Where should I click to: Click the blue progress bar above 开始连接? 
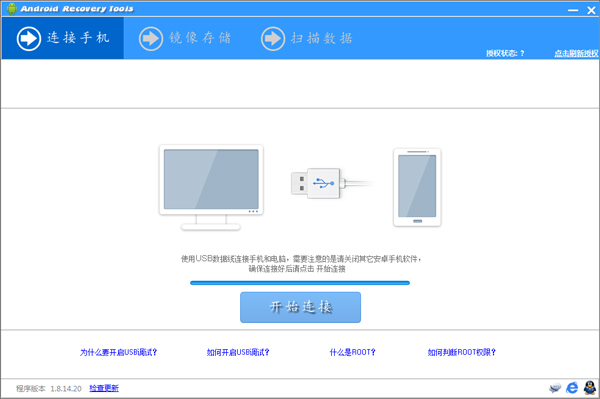(300, 283)
